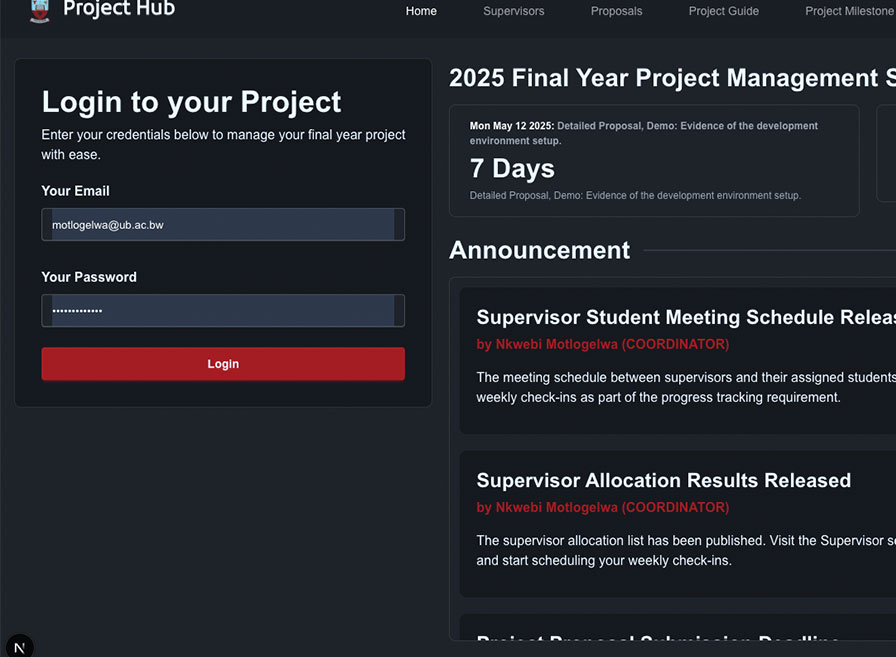This screenshot has height=657, width=896.
Task: Open the Supervisors navigation menu item
Action: click(513, 11)
